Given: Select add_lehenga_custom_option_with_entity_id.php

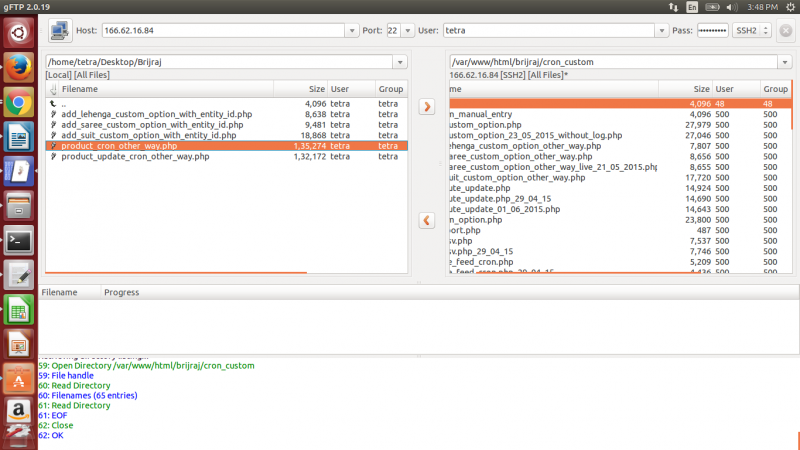Looking at the screenshot, I should (x=227, y=114).
